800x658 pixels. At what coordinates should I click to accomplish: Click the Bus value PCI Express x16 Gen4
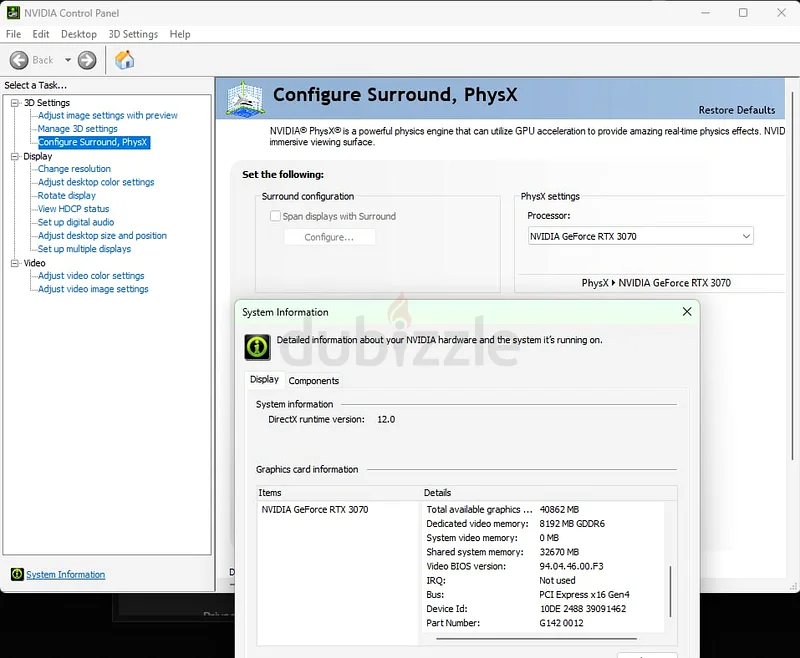click(x=584, y=595)
